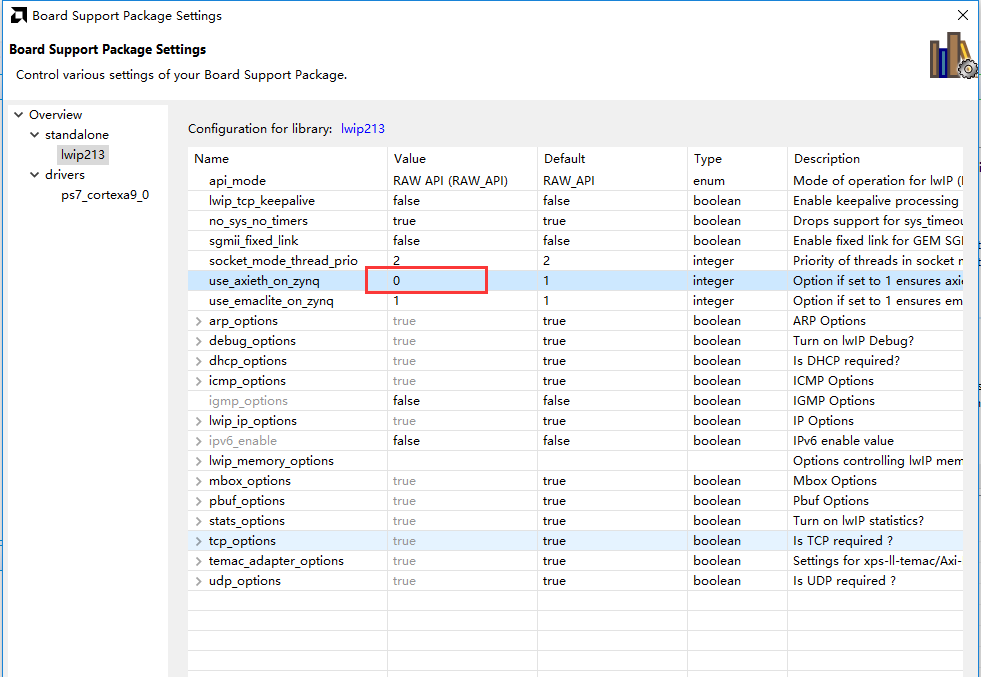Select the use_axieth_on_zynq name cell
Screen dimensions: 981x677
(x=264, y=281)
